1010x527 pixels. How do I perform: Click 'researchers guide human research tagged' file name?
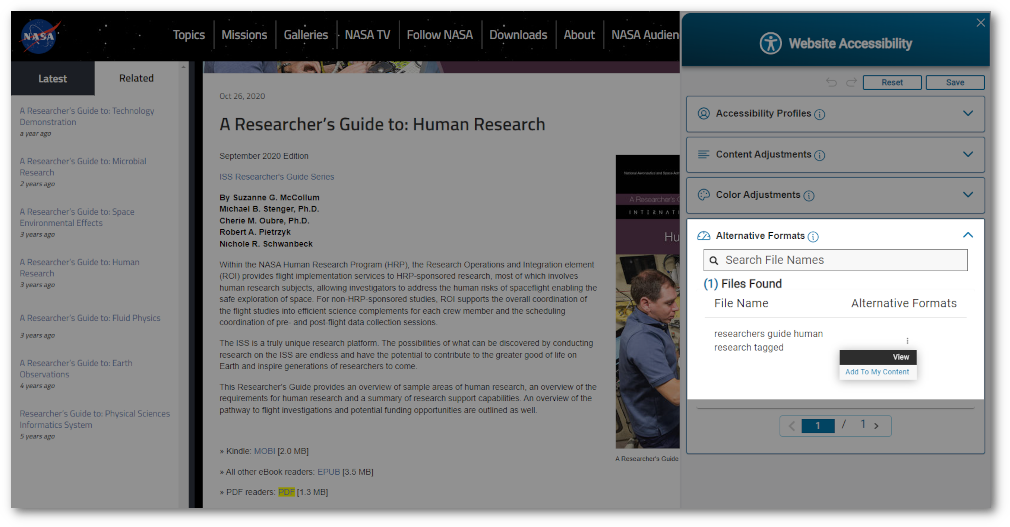point(768,341)
